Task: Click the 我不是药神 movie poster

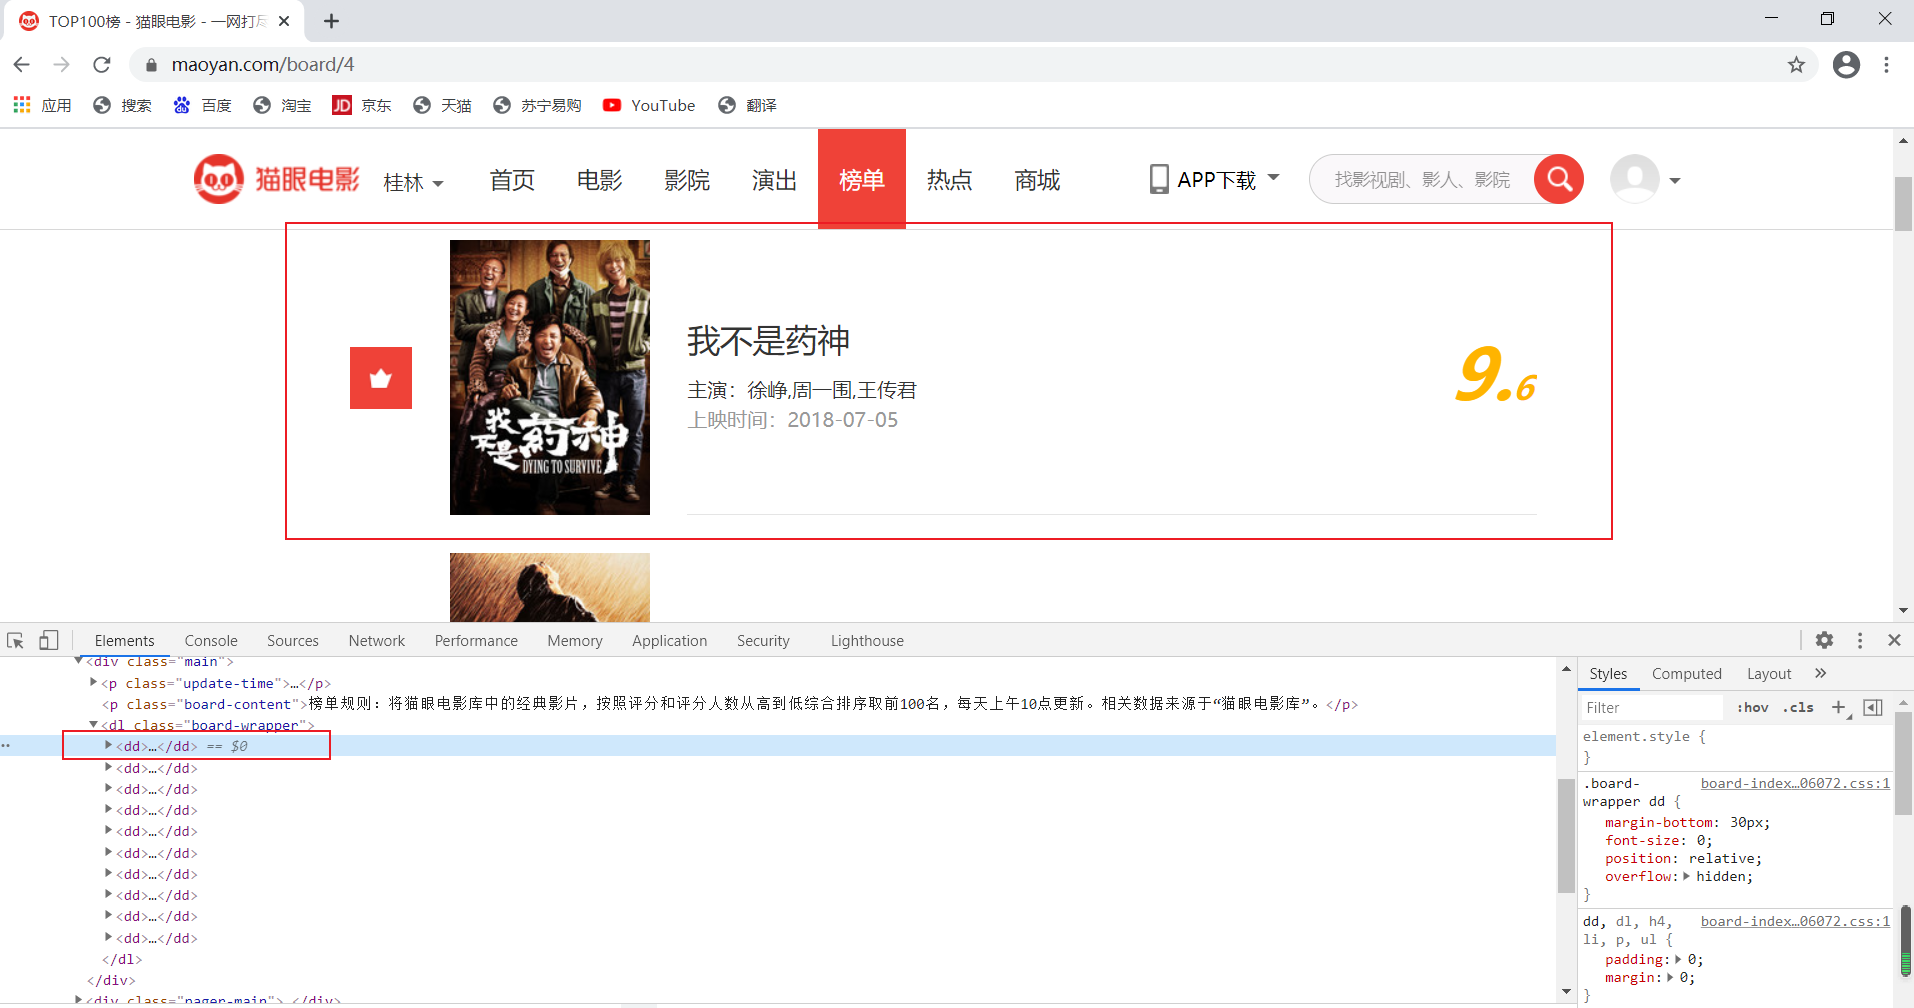Action: (550, 377)
